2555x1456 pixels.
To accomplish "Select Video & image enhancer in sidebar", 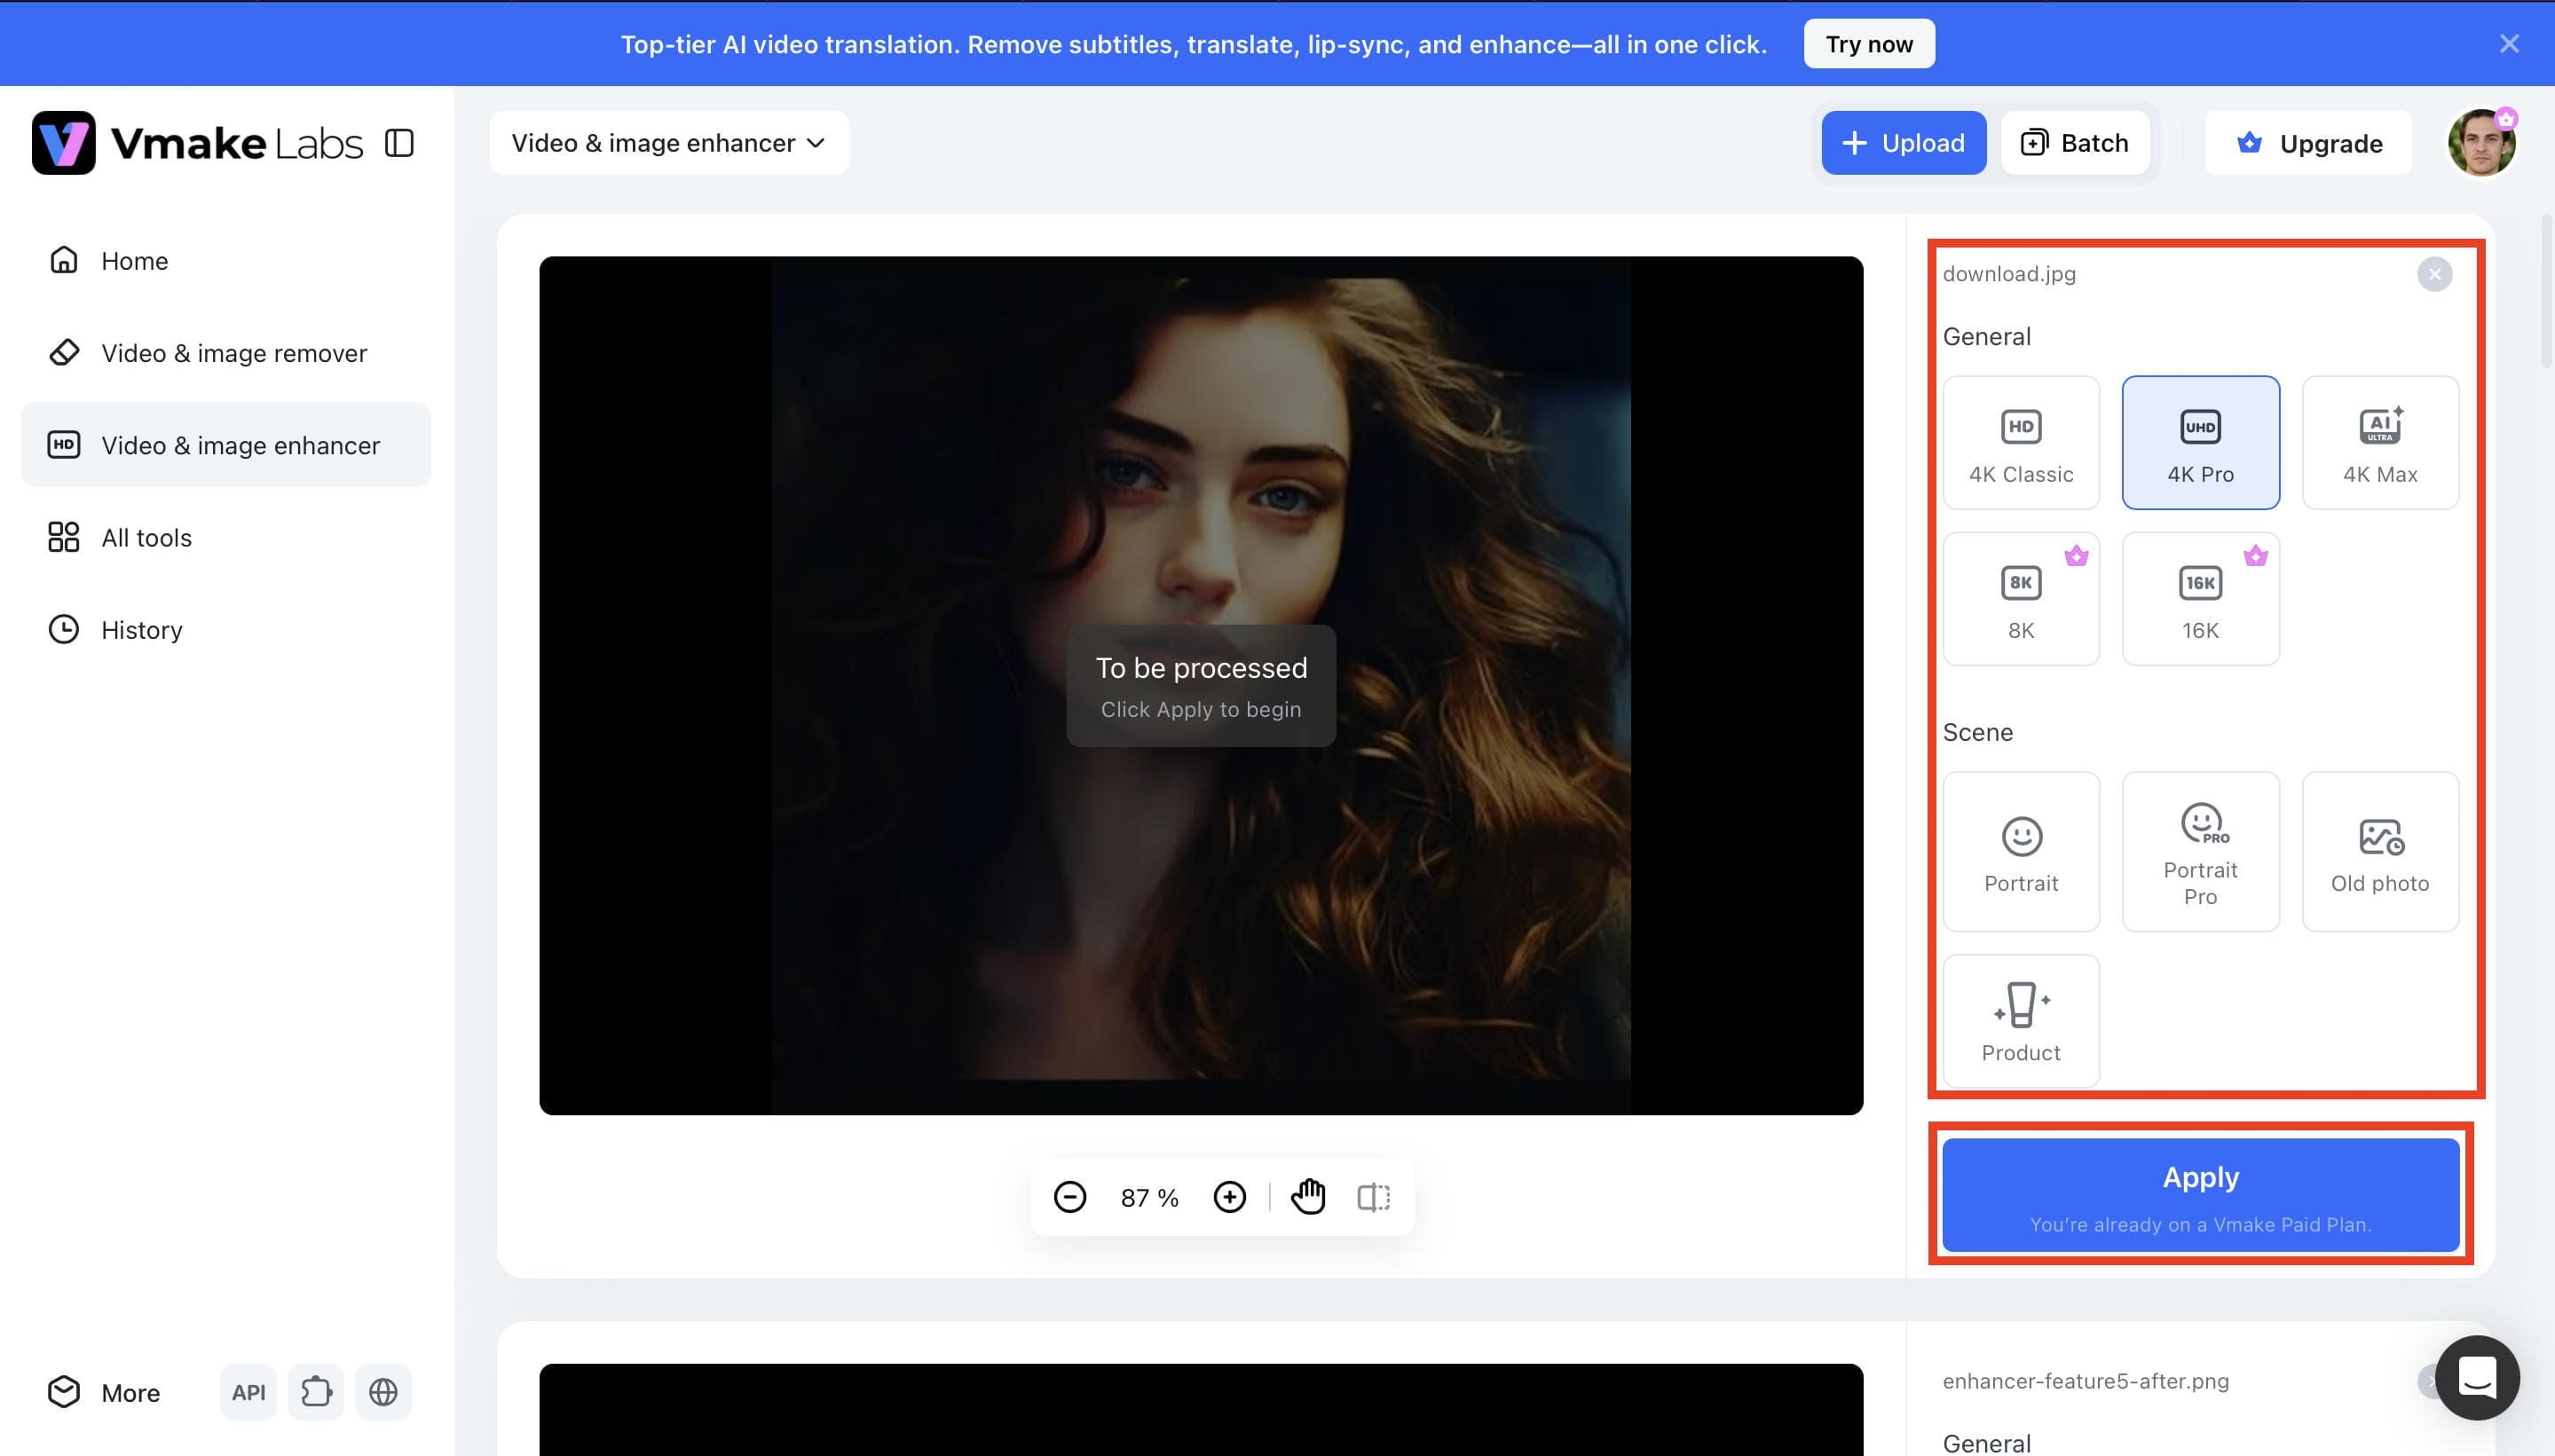I will pos(226,445).
